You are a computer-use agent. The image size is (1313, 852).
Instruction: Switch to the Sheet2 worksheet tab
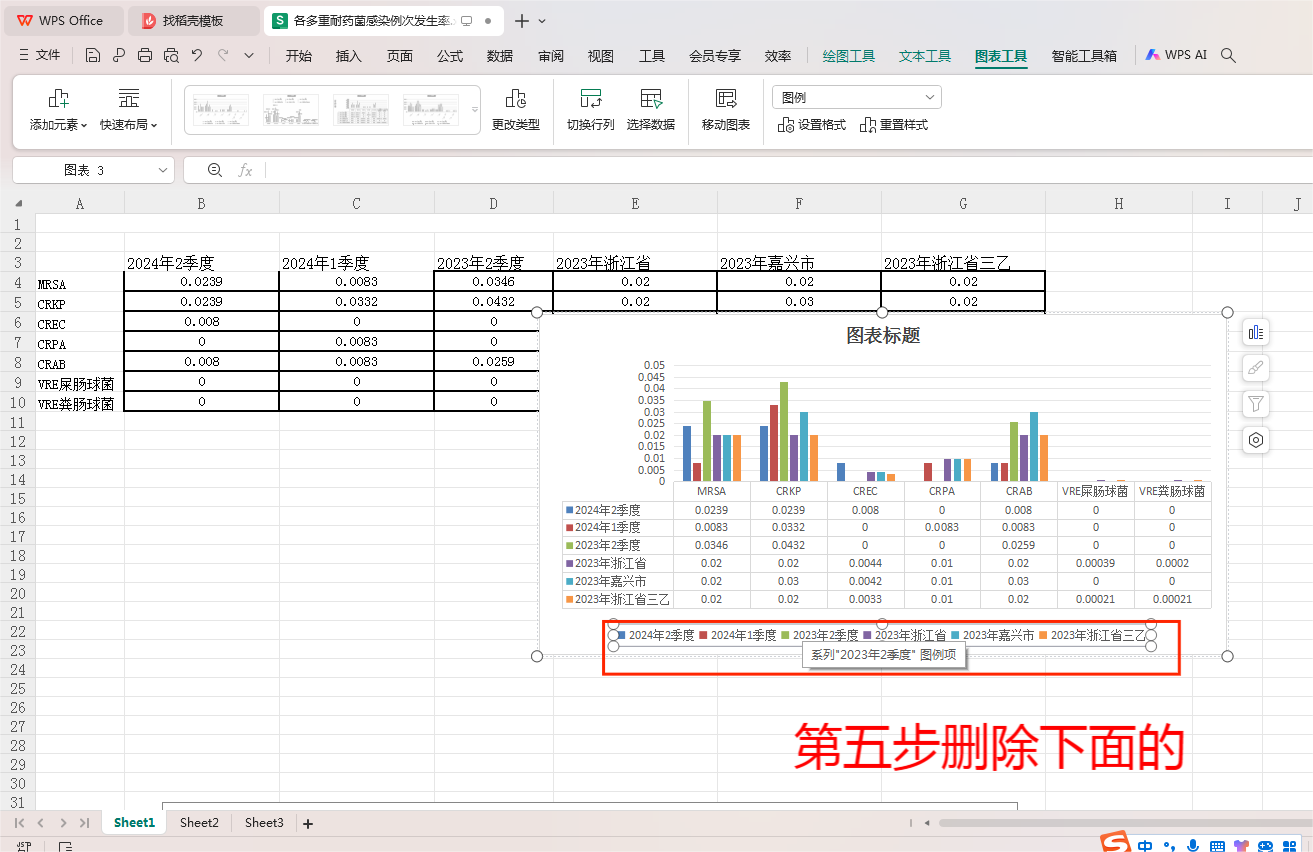198,822
